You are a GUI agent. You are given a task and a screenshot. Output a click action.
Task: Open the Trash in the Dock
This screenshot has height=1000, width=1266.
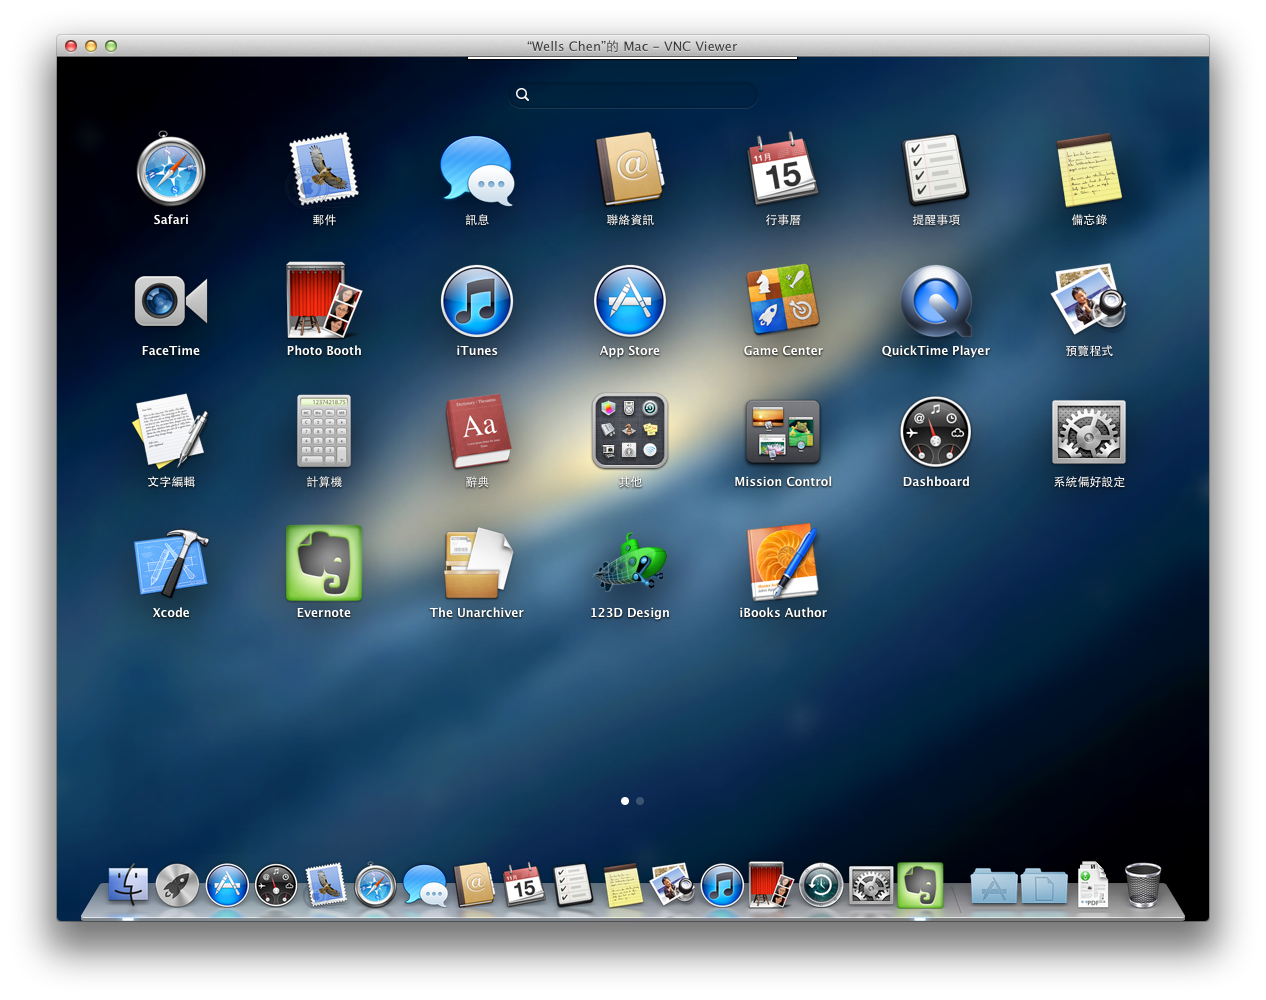pyautogui.click(x=1143, y=885)
